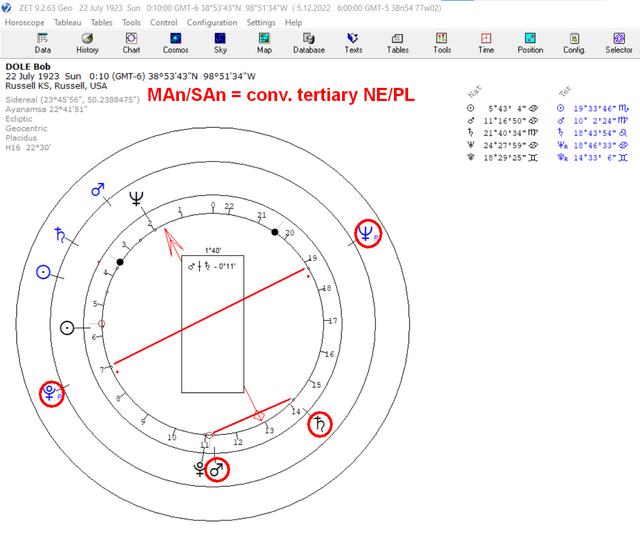This screenshot has height=547, width=640.
Task: Click the Sidereal settings line
Action: pyautogui.click(x=72, y=100)
